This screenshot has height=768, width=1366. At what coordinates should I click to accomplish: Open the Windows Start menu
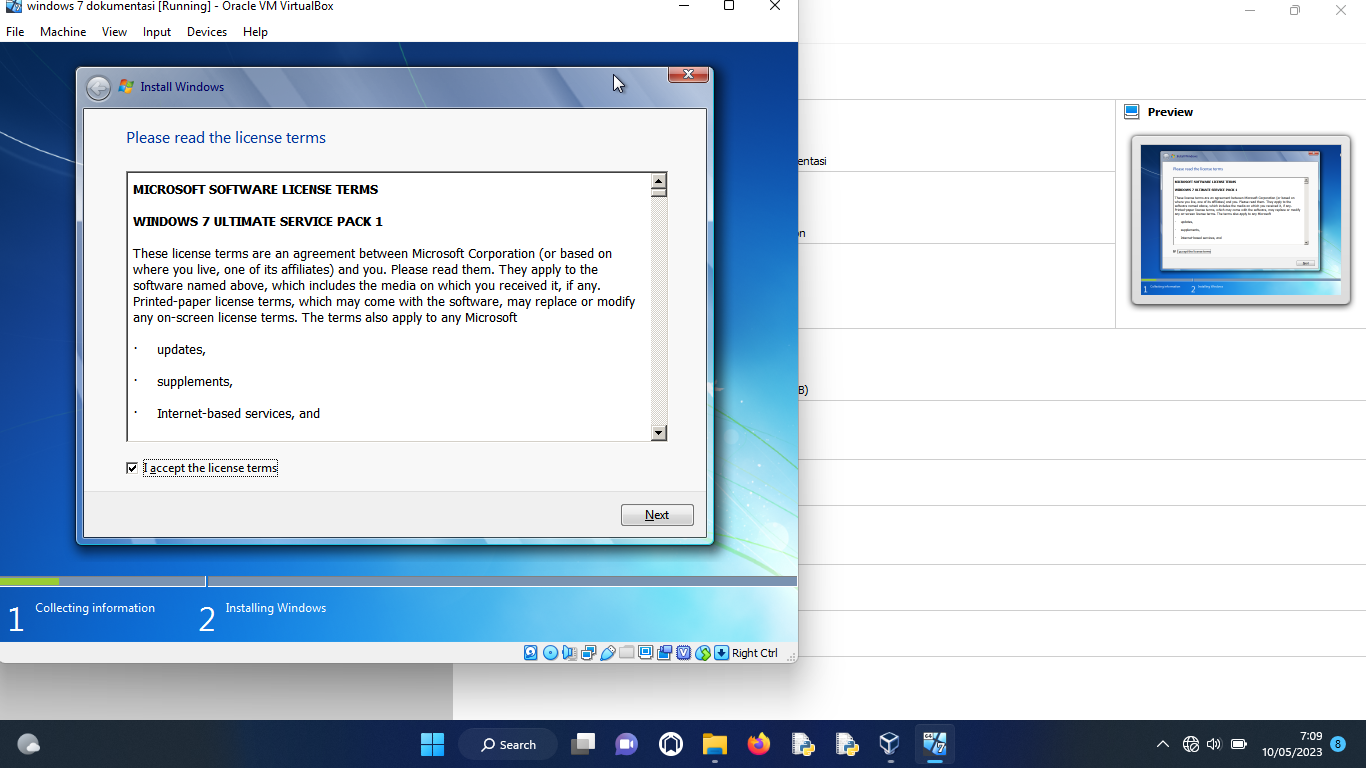(x=432, y=744)
